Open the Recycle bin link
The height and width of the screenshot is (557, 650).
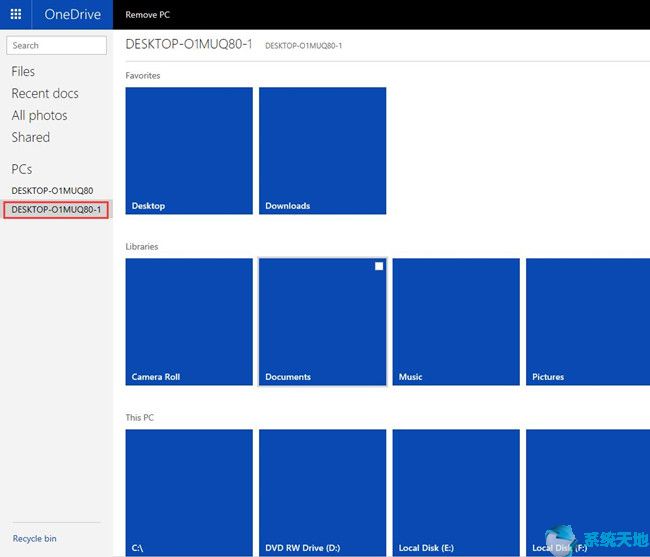point(34,538)
